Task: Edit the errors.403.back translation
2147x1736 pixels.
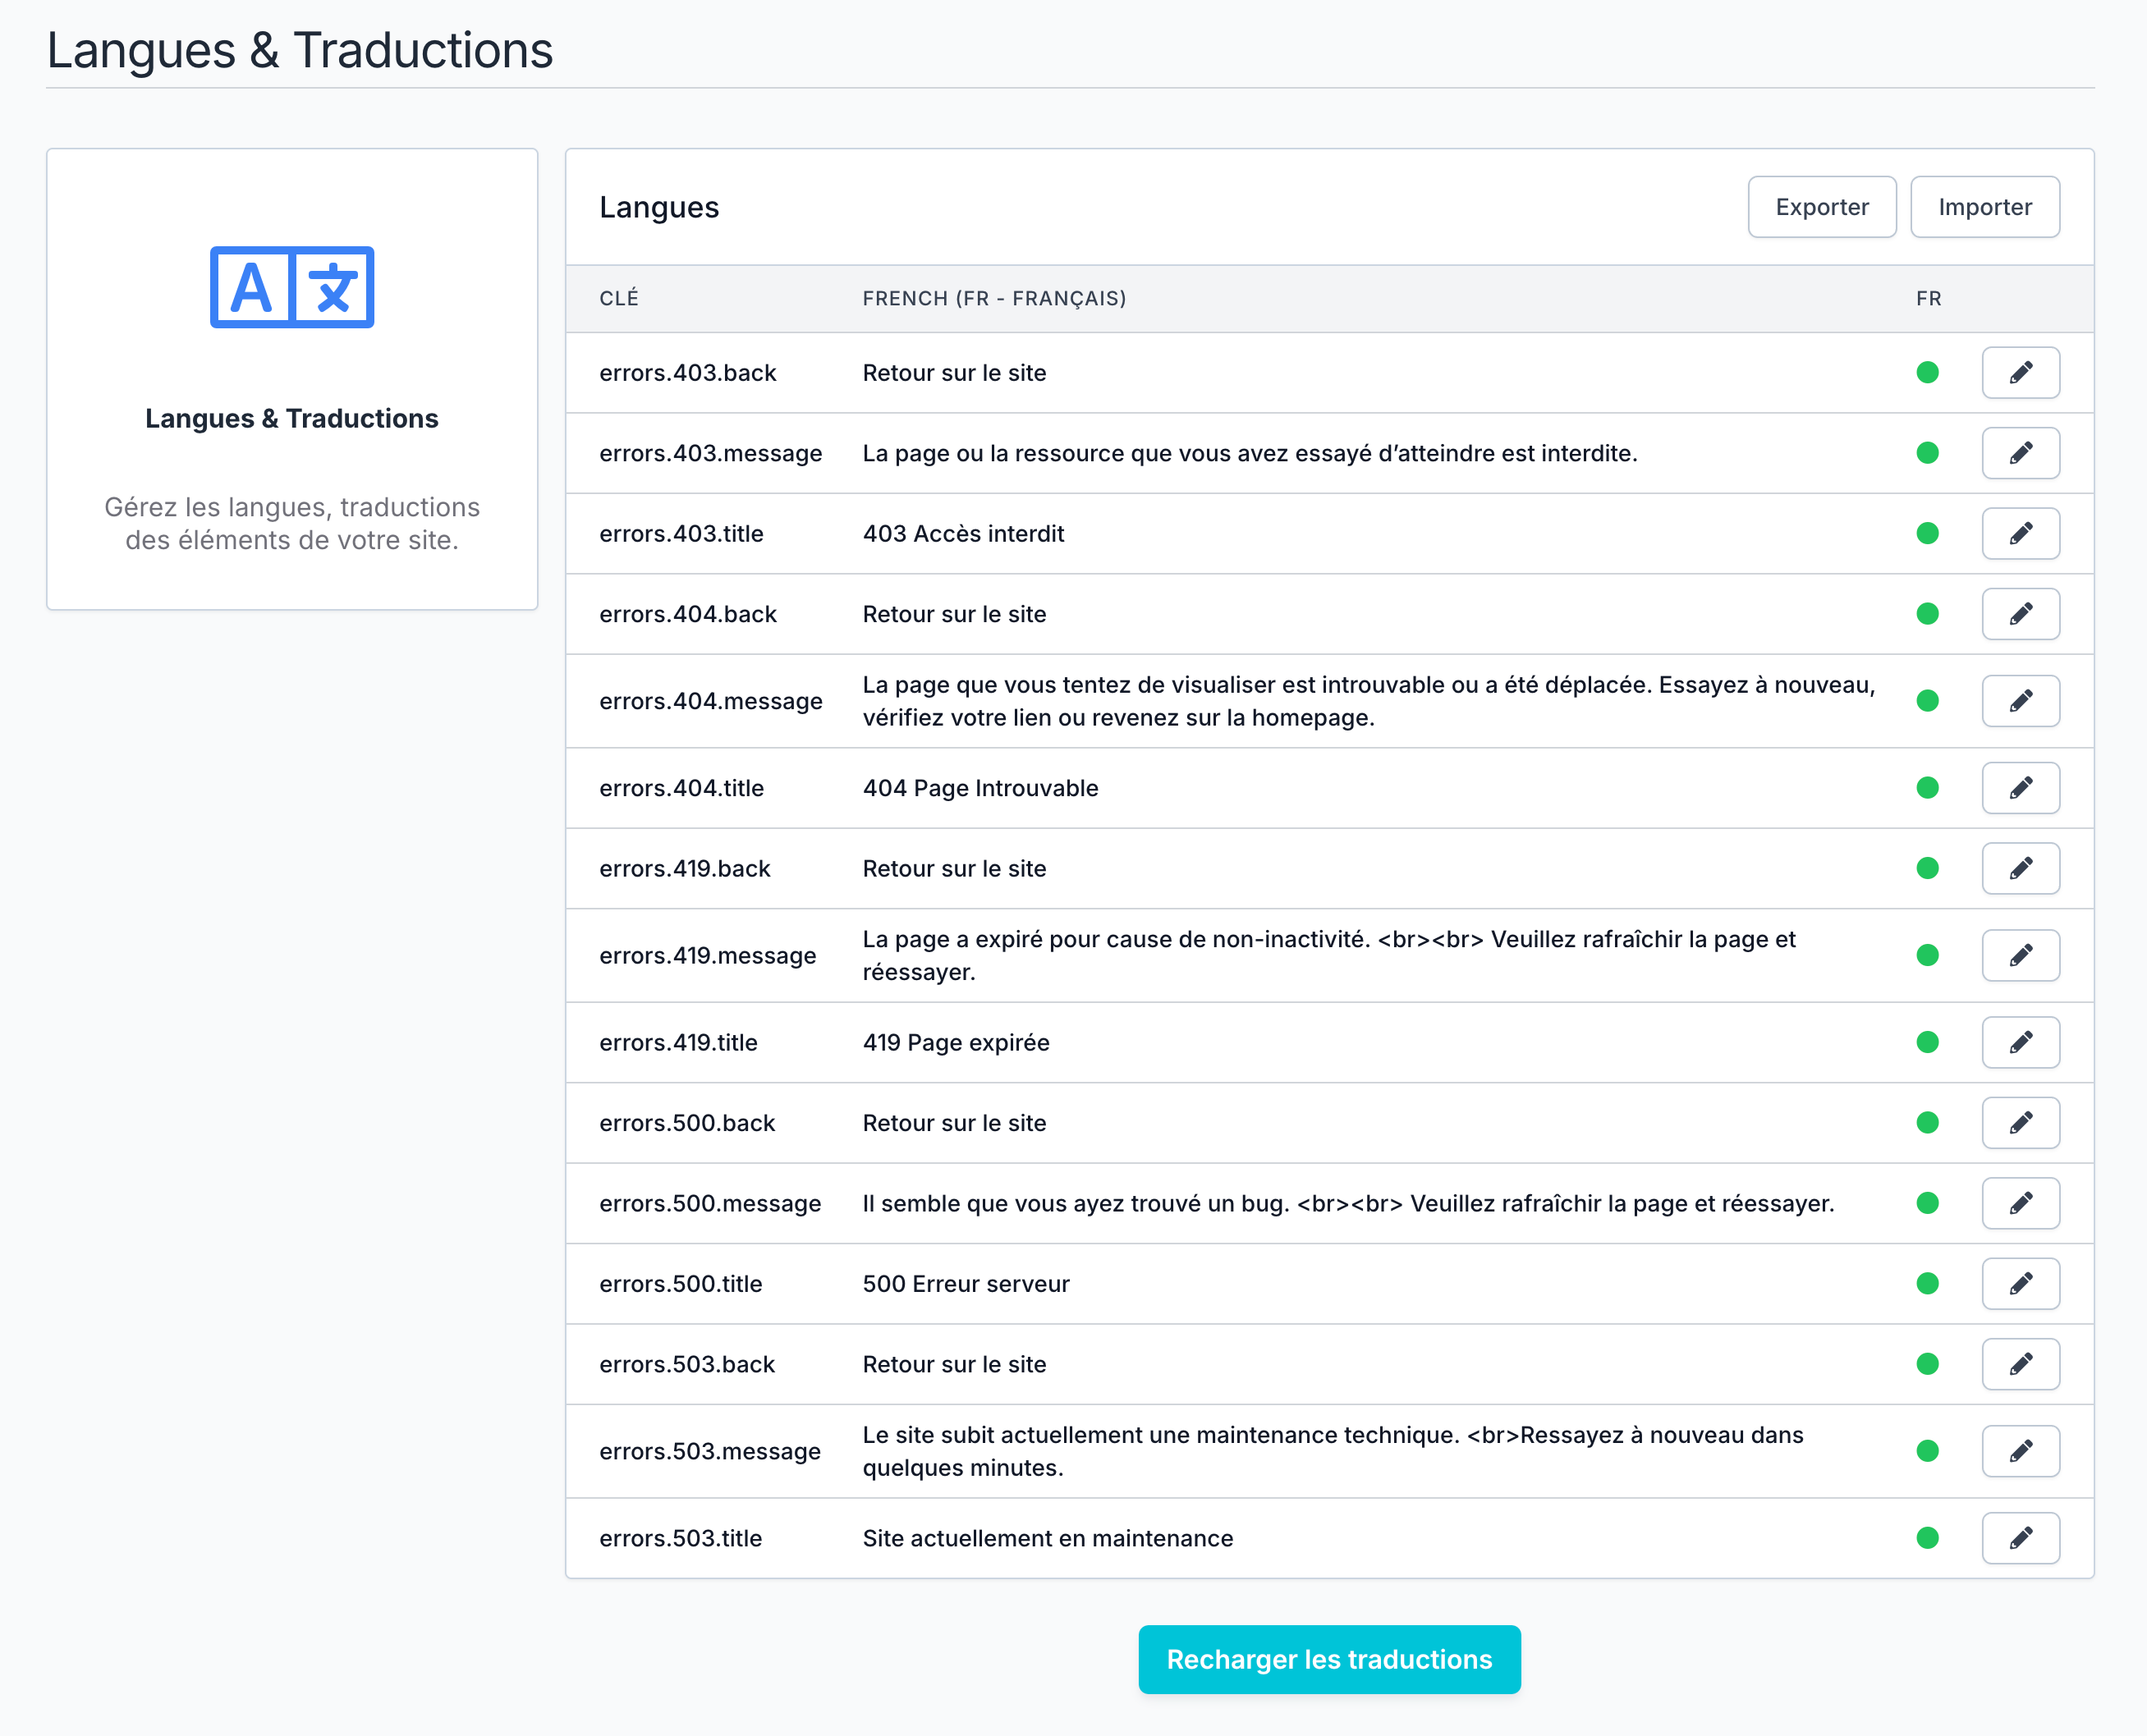Action: coord(2020,372)
